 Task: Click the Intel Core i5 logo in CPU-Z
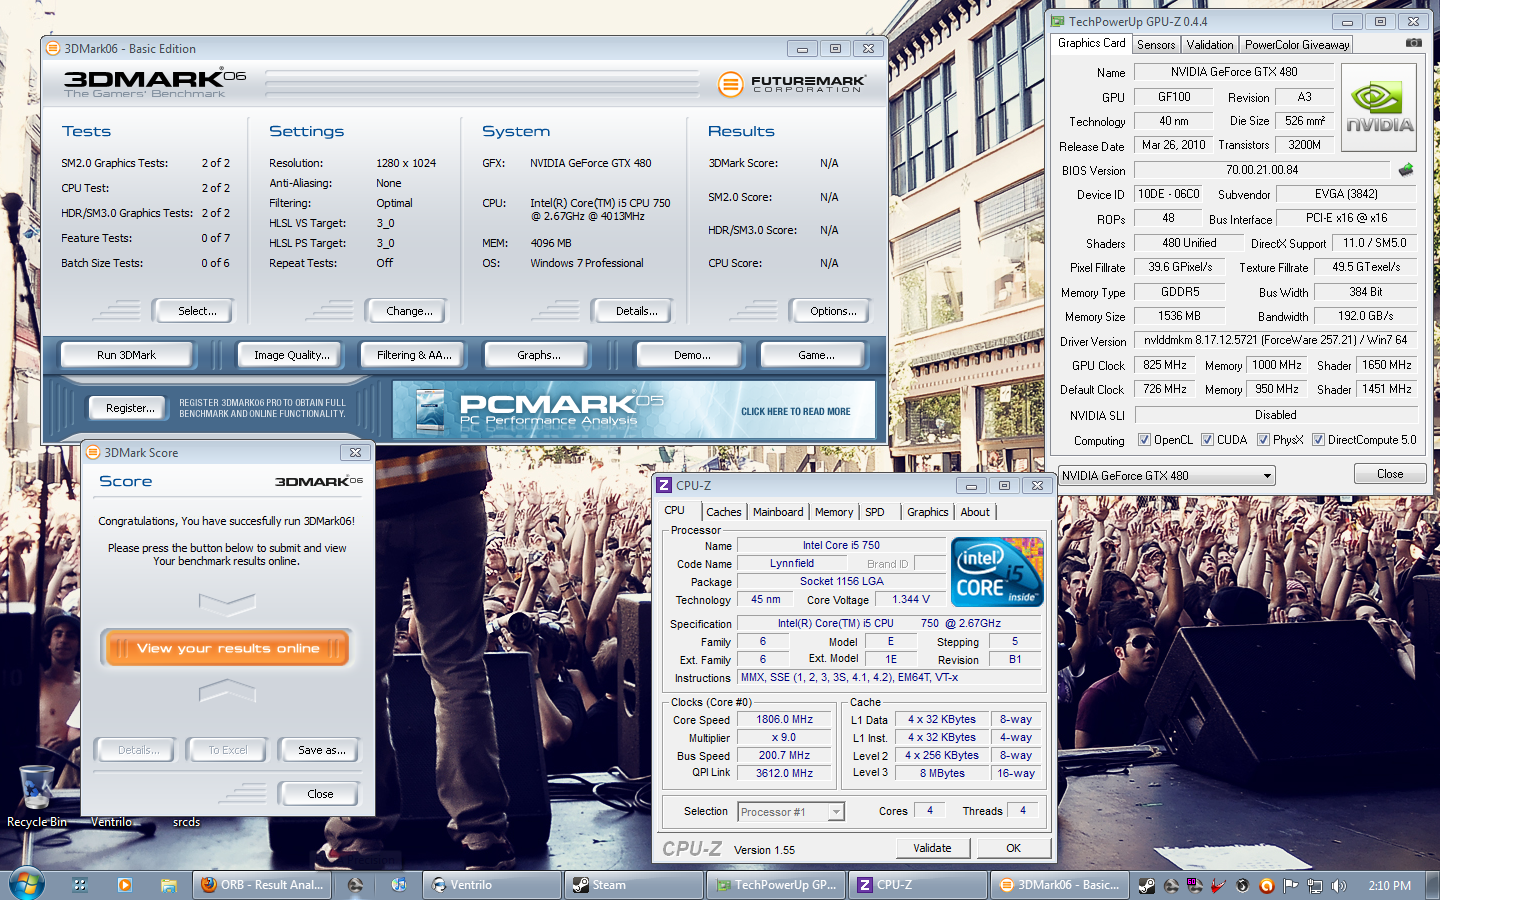(x=997, y=572)
